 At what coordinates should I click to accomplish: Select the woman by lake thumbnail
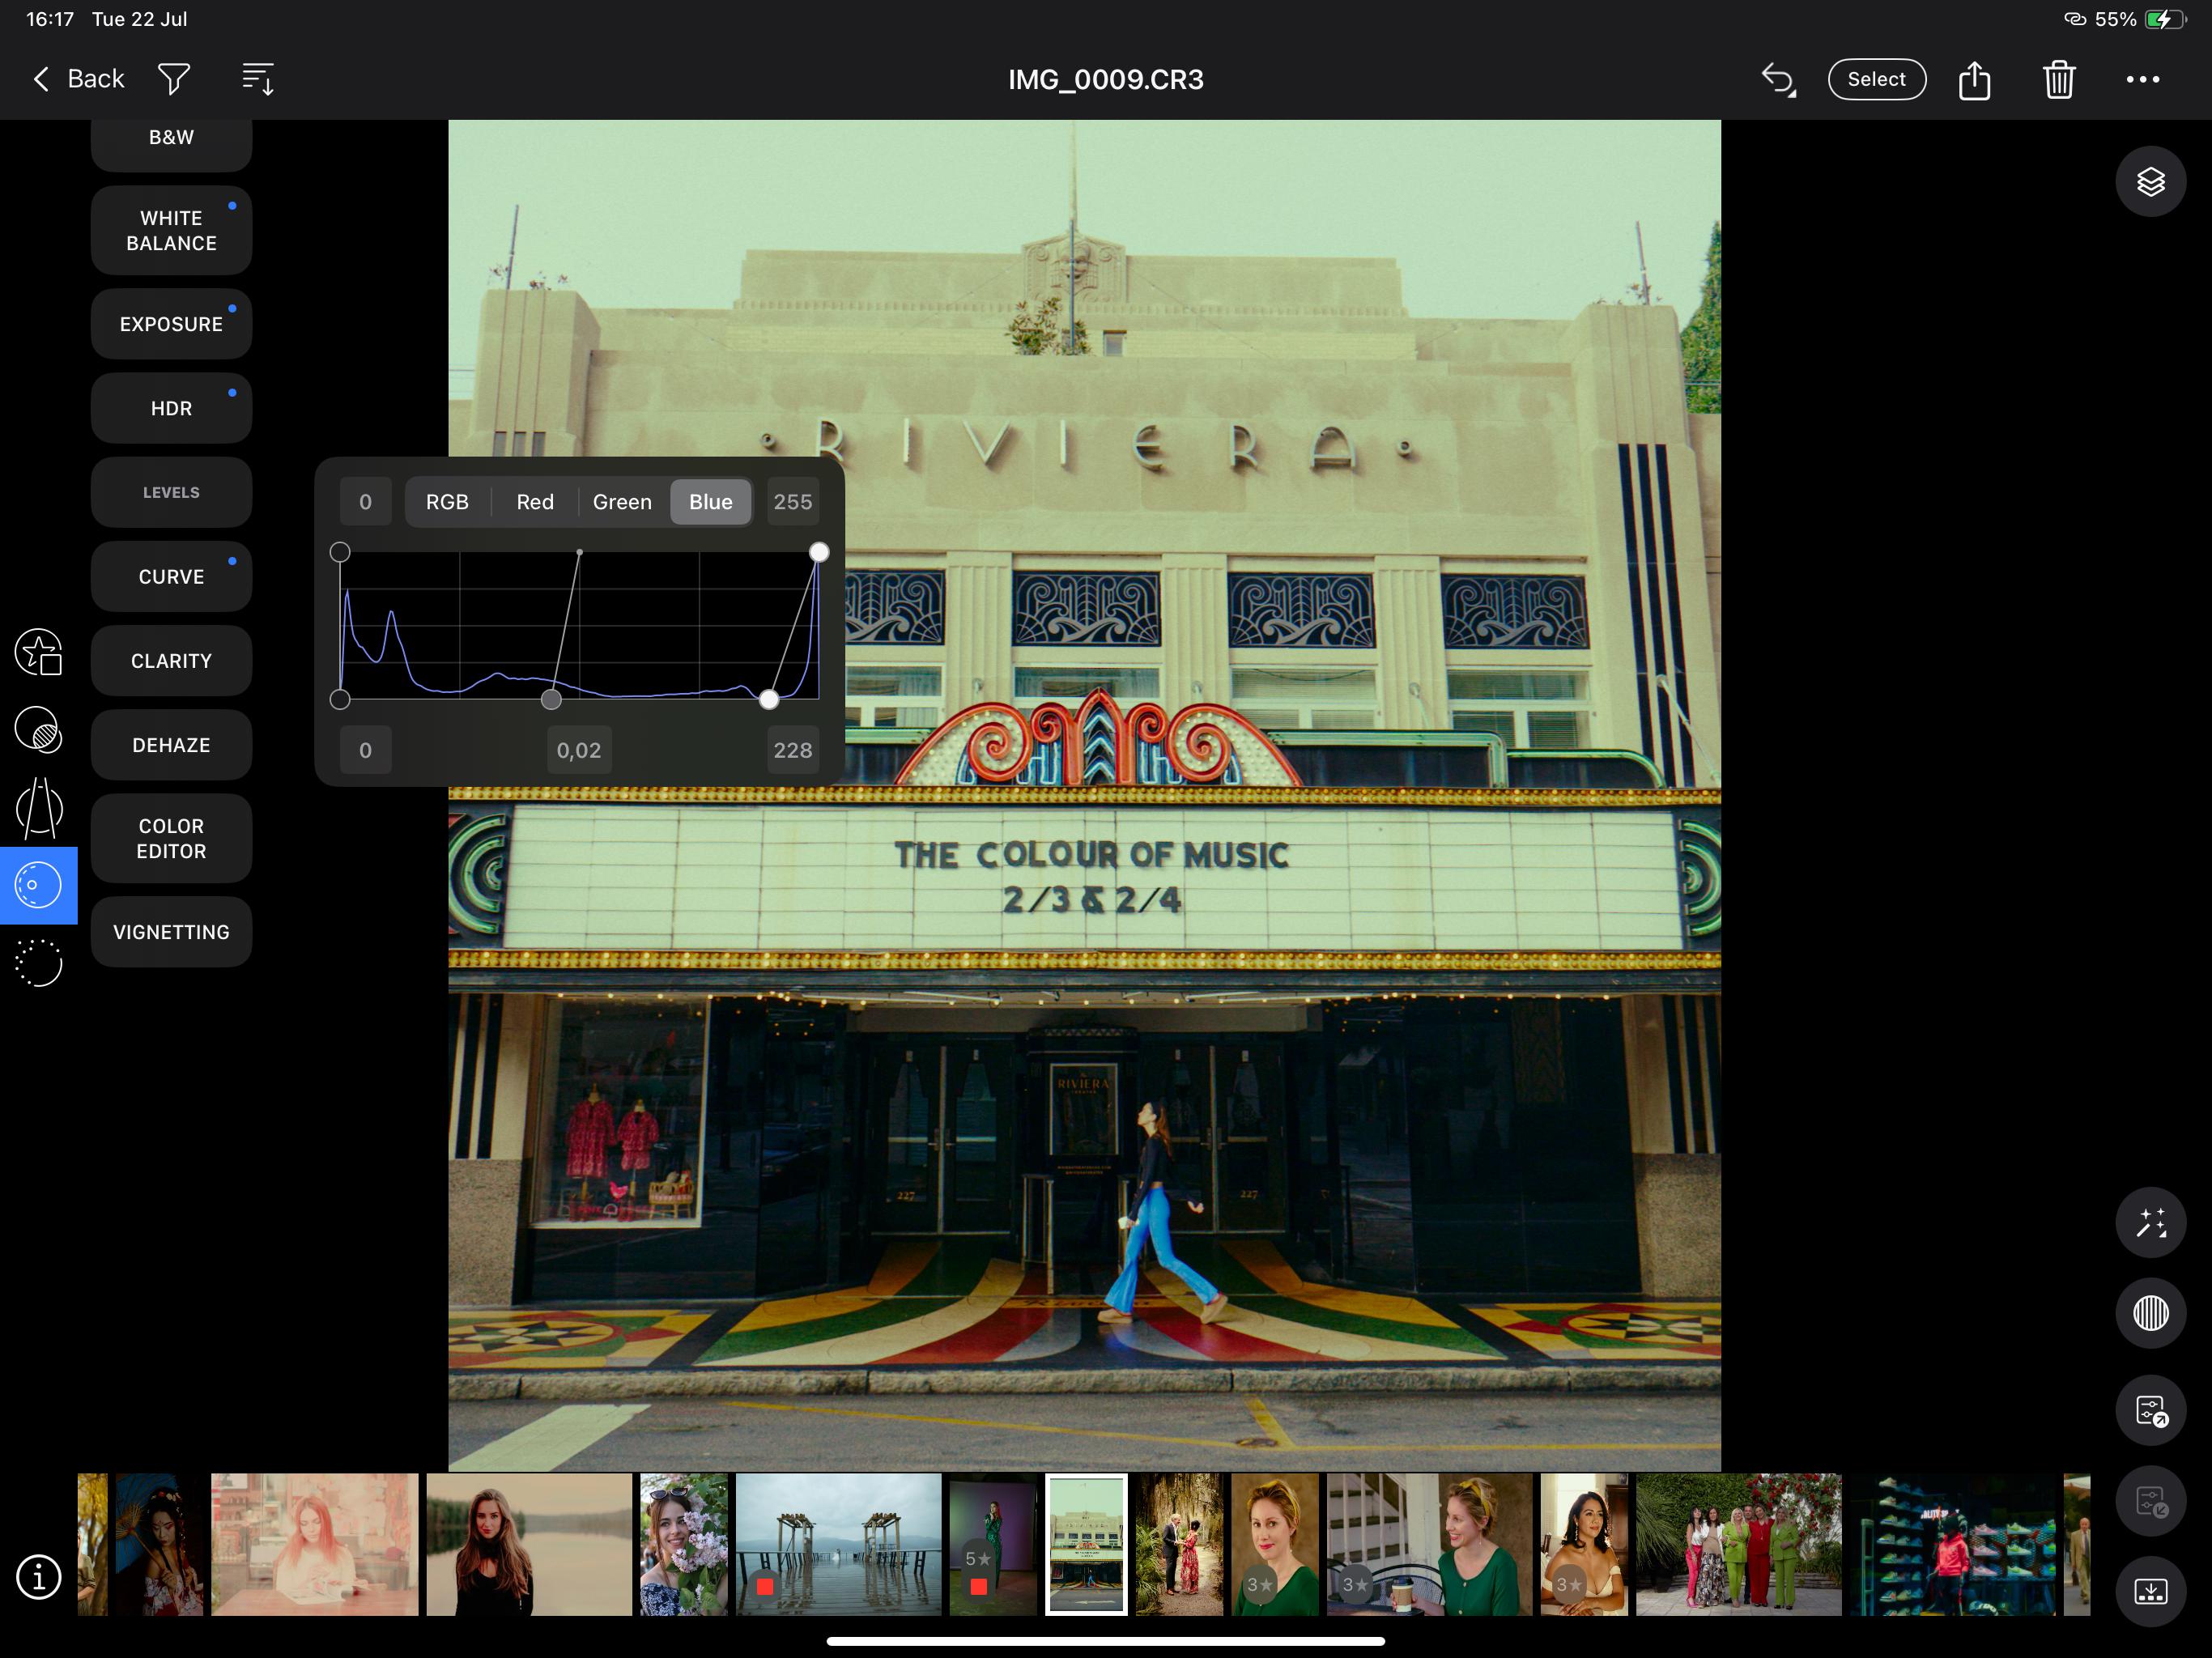pos(529,1544)
